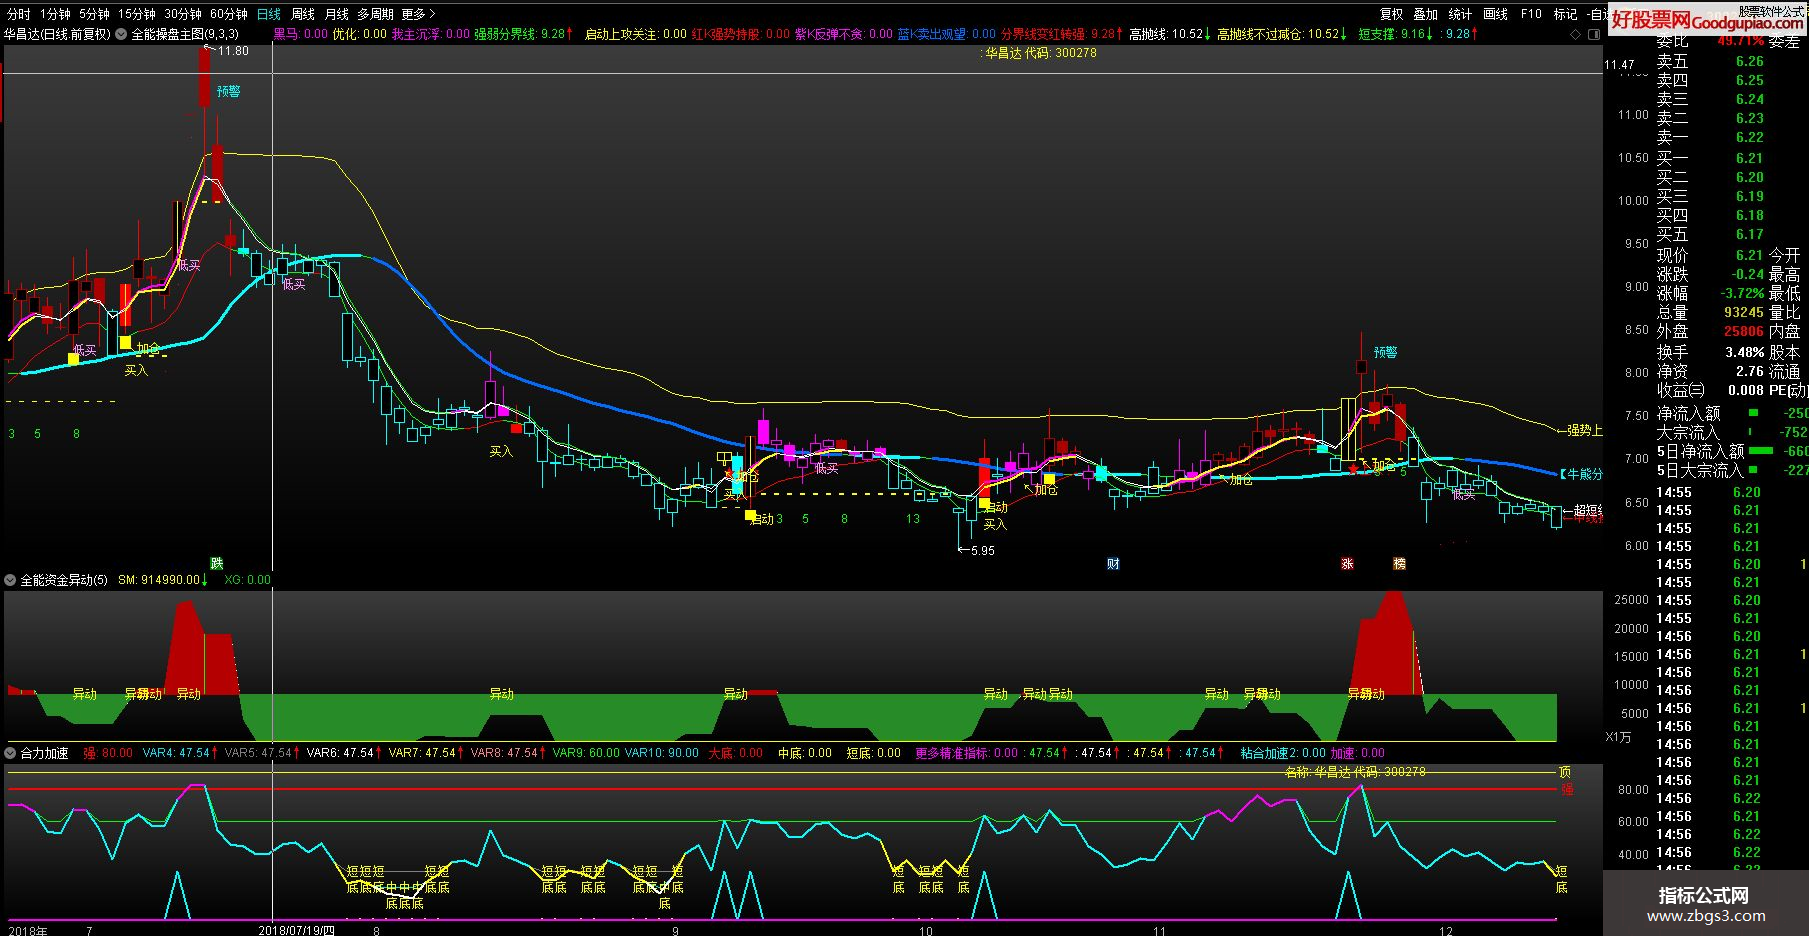Click the orange 榜 marker icon
Viewport: 1809px width, 936px height.
point(1399,564)
